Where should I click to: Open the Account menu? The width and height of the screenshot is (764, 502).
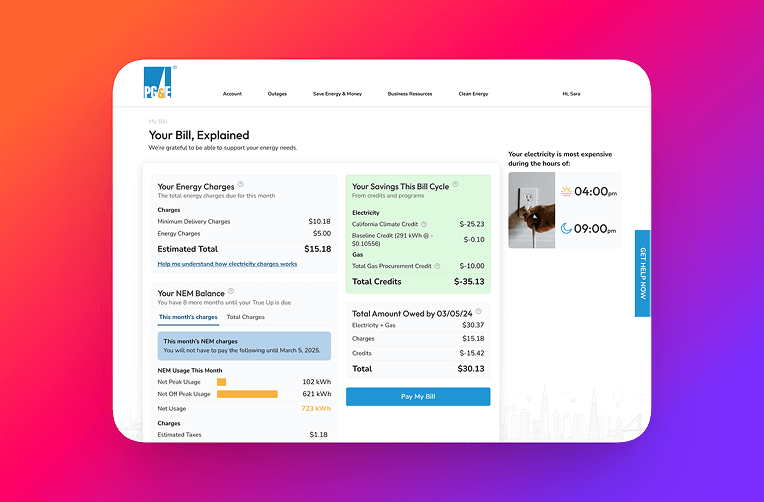point(232,94)
